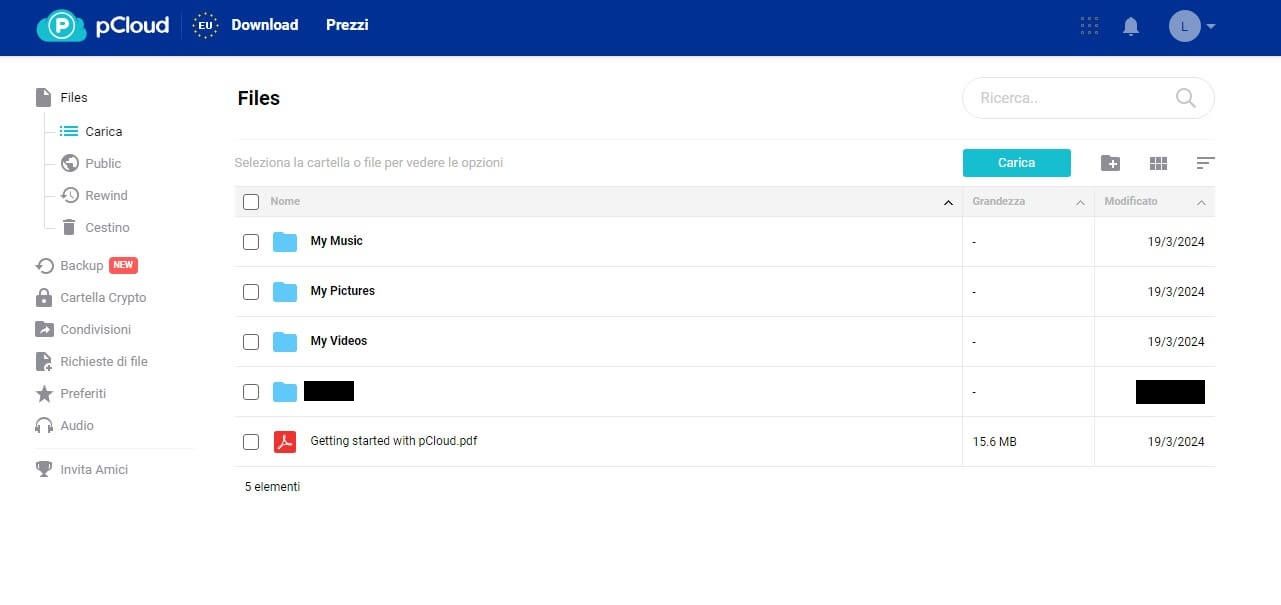Open the Download menu item
1281x605 pixels.
pyautogui.click(x=264, y=25)
